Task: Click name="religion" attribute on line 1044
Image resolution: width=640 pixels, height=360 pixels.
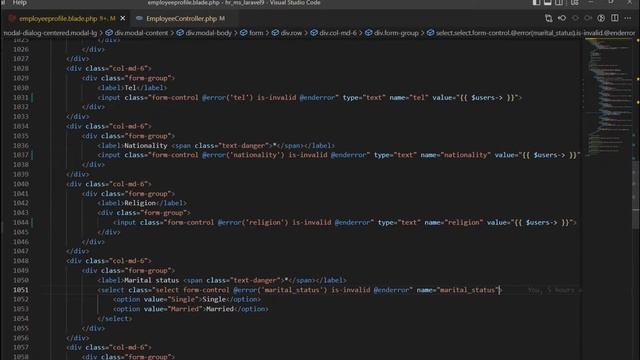Action: 453,222
